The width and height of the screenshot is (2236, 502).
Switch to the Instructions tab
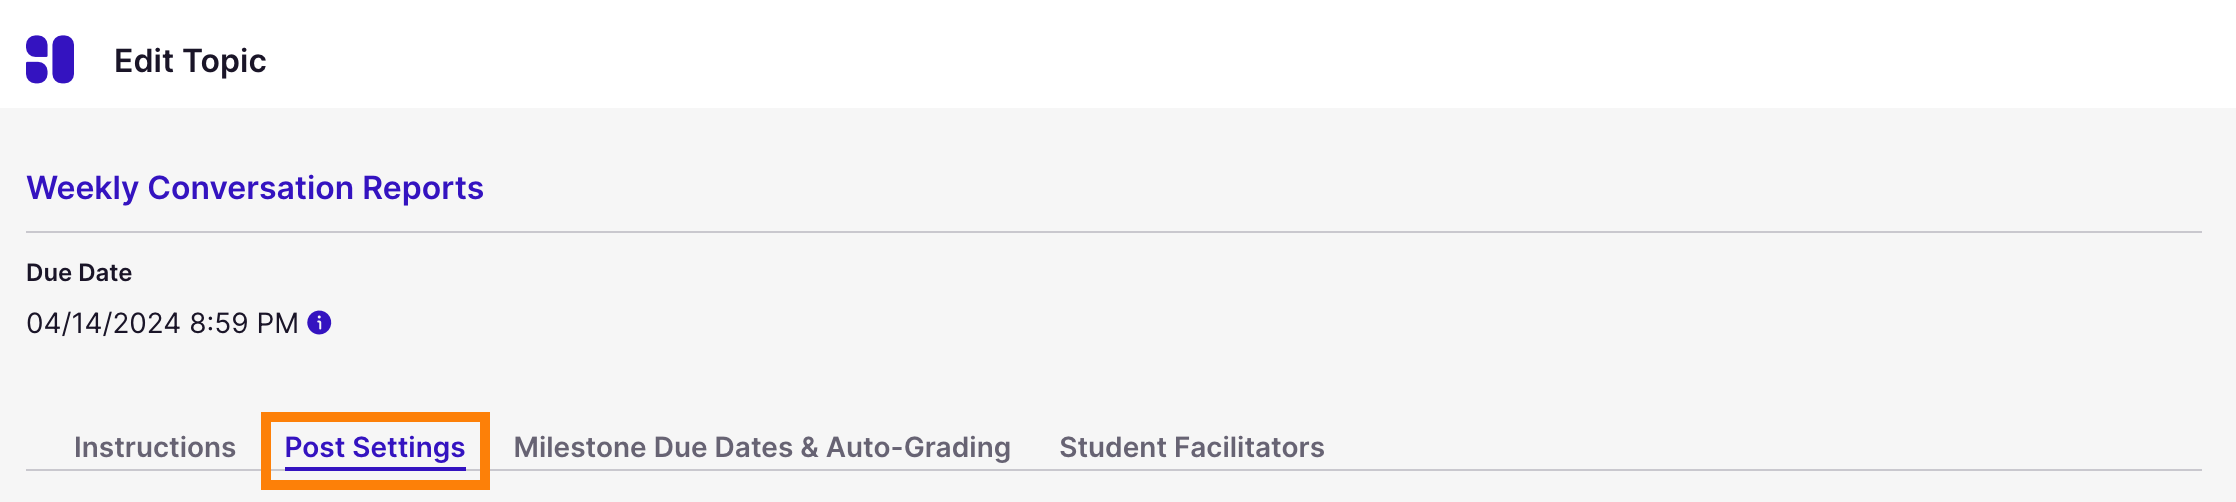point(155,447)
